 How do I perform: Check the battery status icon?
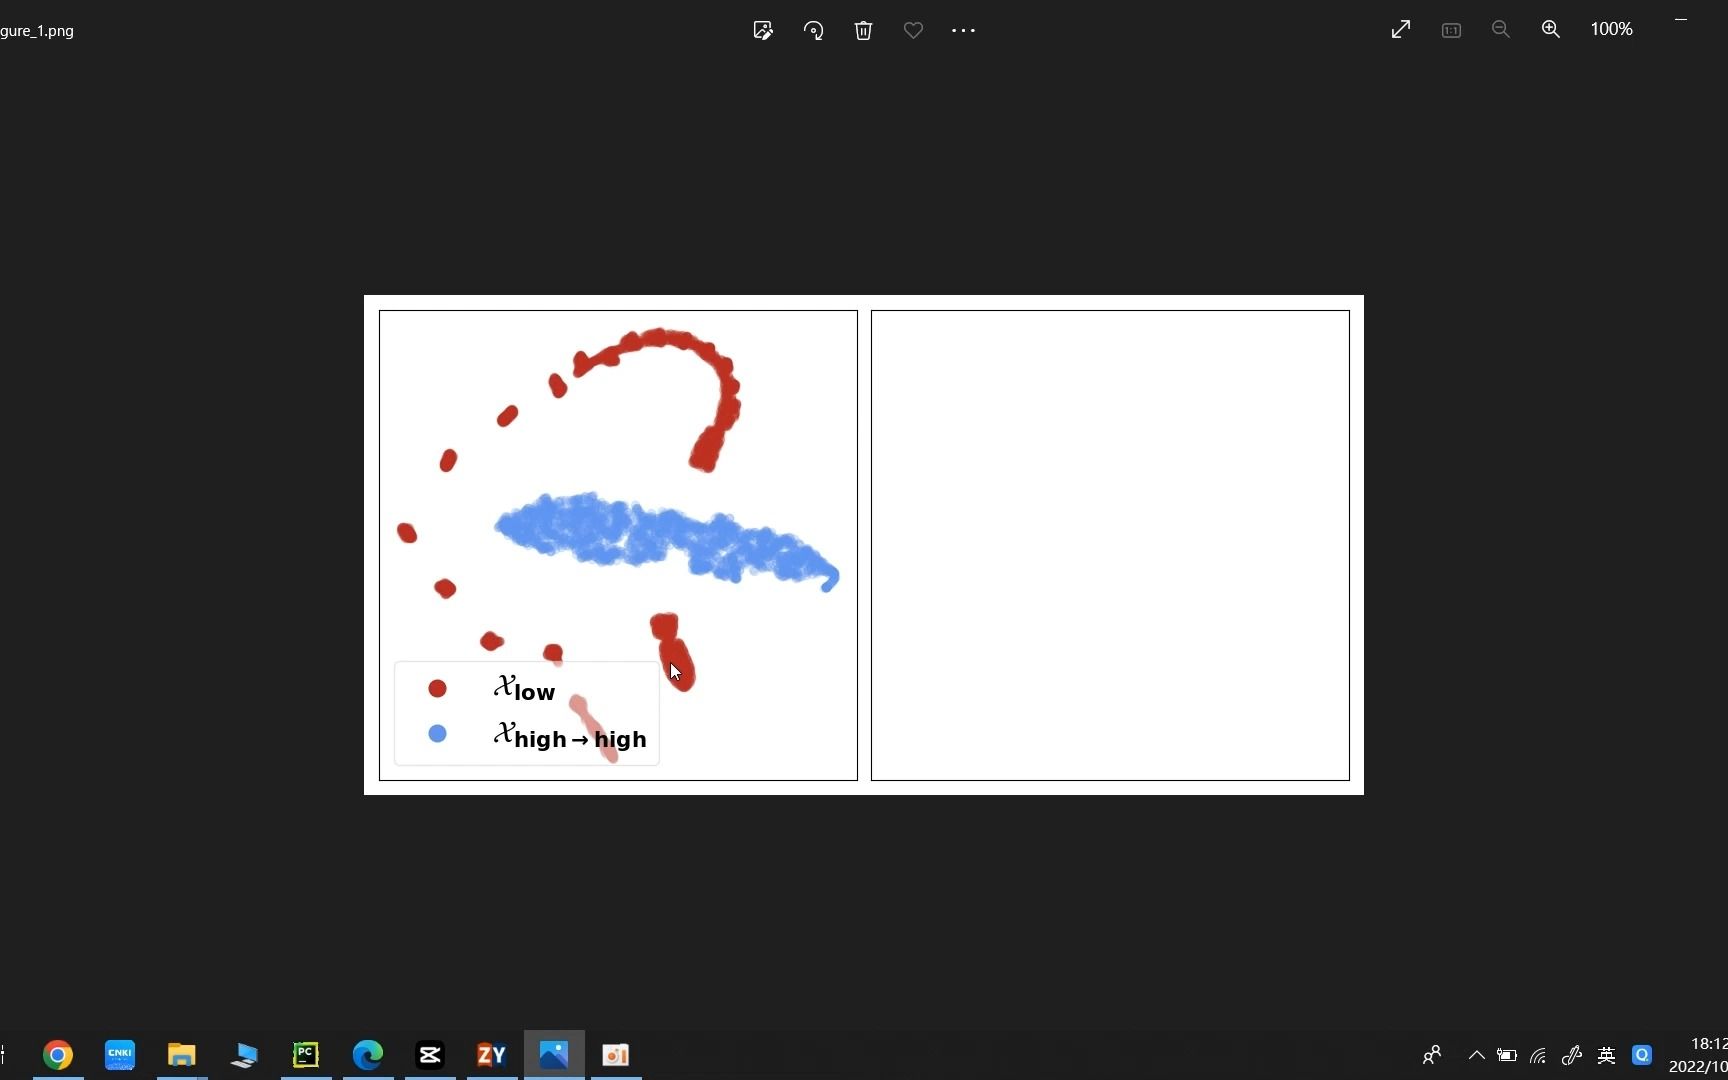click(x=1507, y=1055)
